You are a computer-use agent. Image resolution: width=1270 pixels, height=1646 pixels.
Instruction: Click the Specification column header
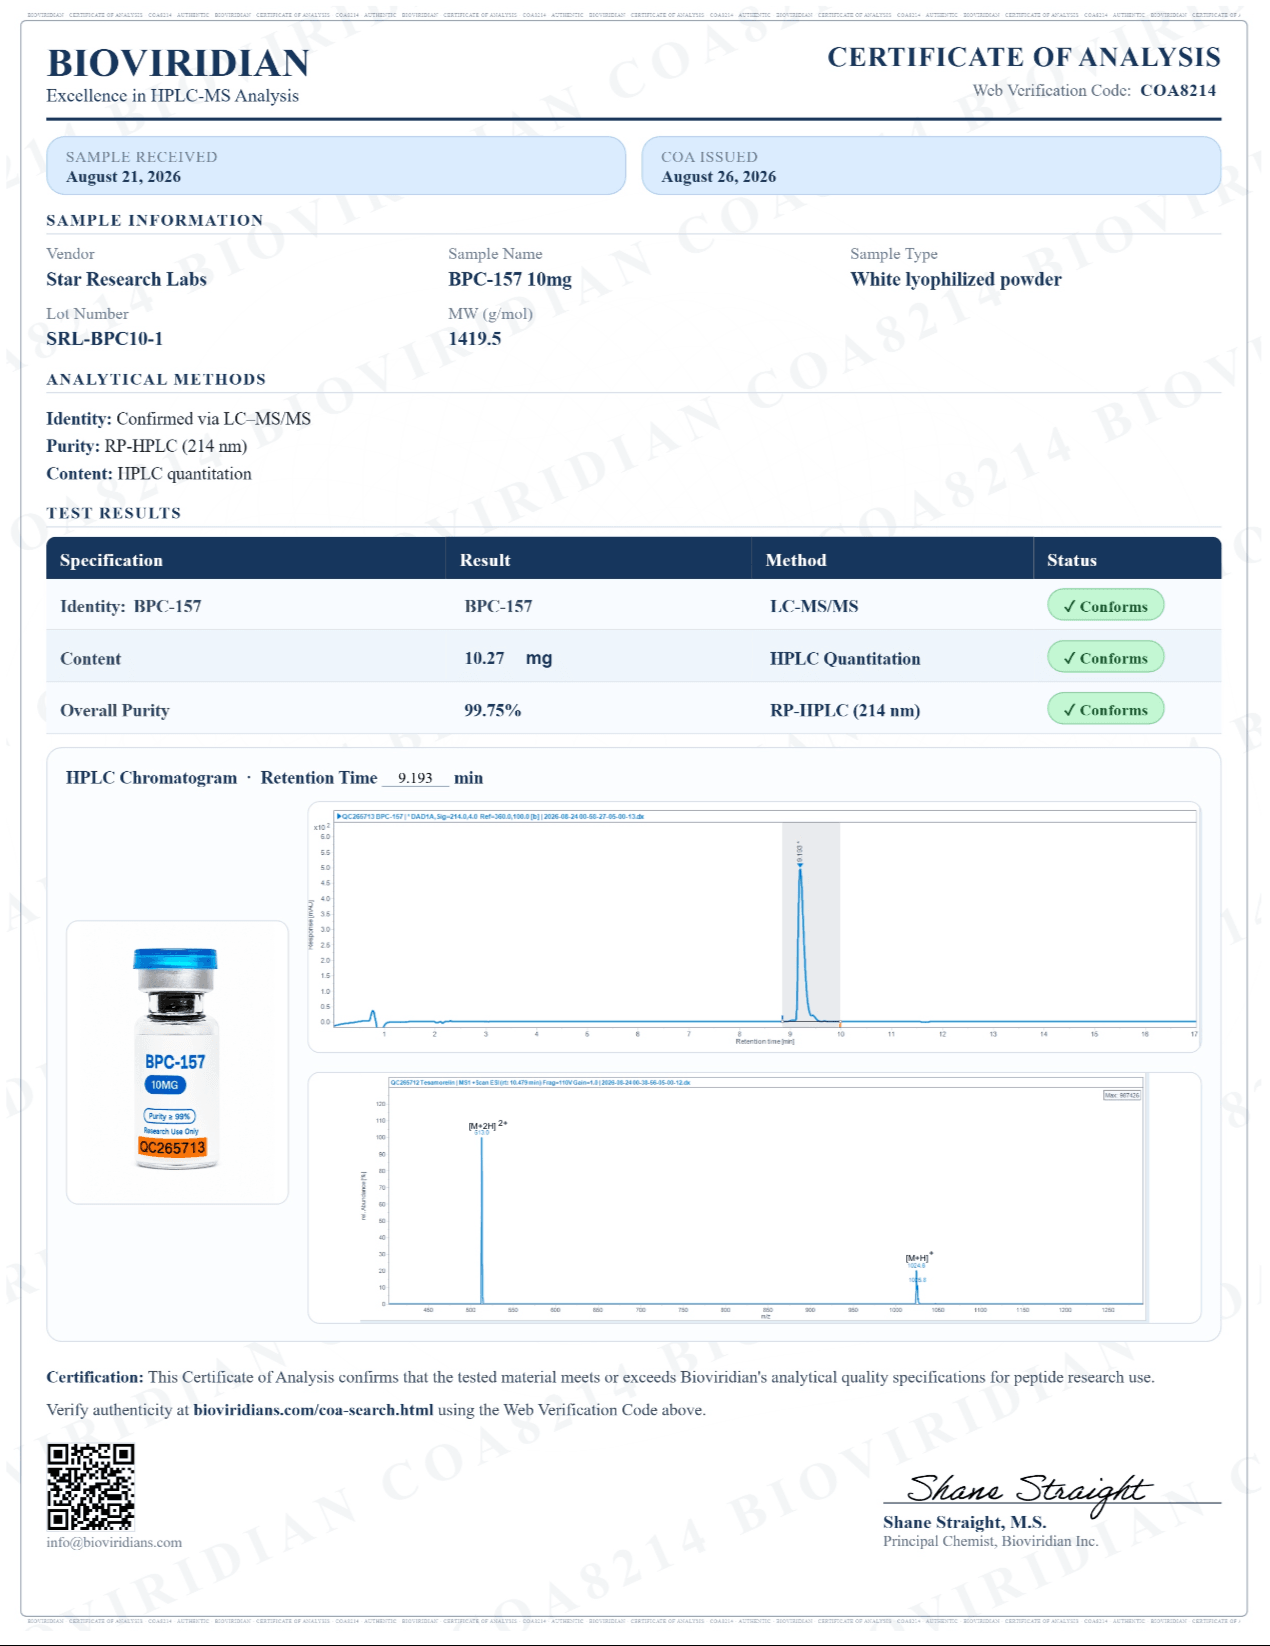coord(111,560)
